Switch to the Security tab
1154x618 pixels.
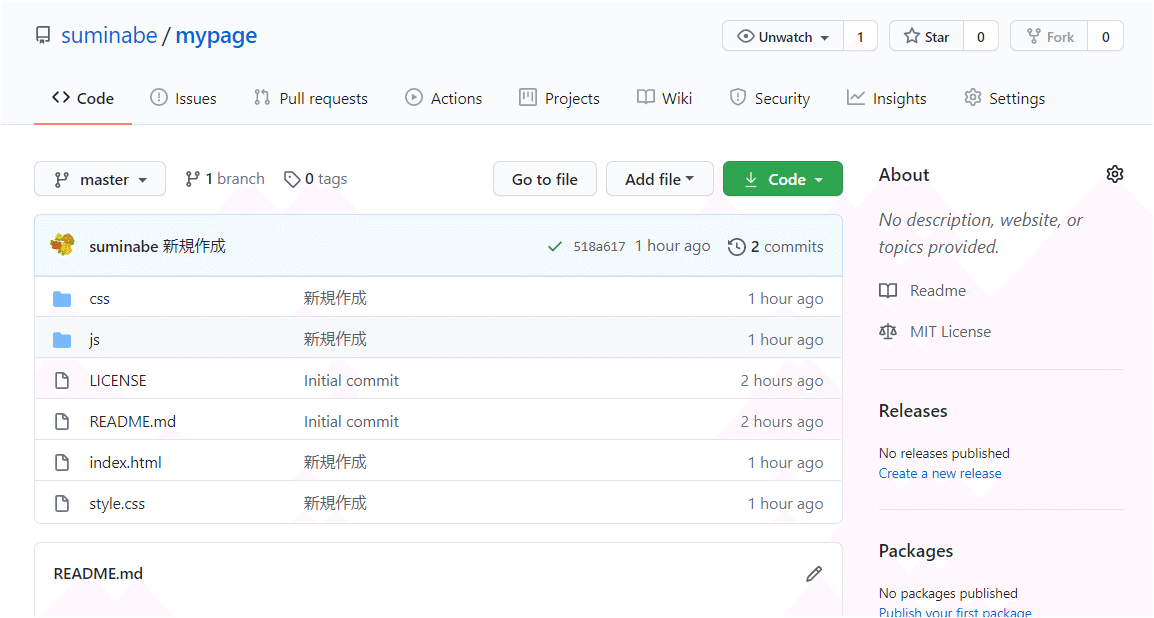click(770, 98)
